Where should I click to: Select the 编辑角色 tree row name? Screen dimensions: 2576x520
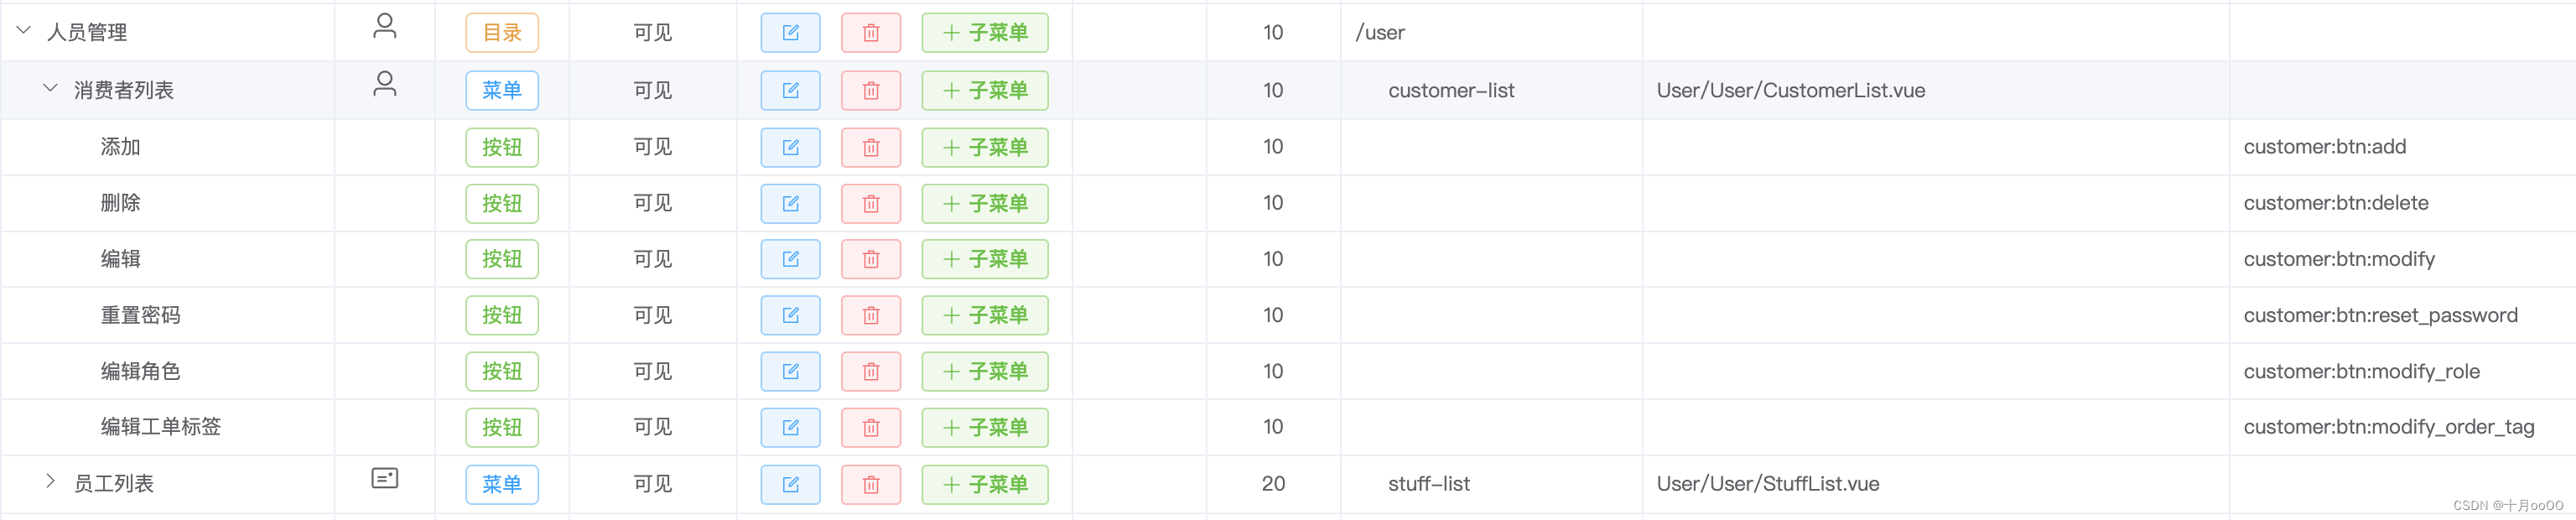pos(140,372)
